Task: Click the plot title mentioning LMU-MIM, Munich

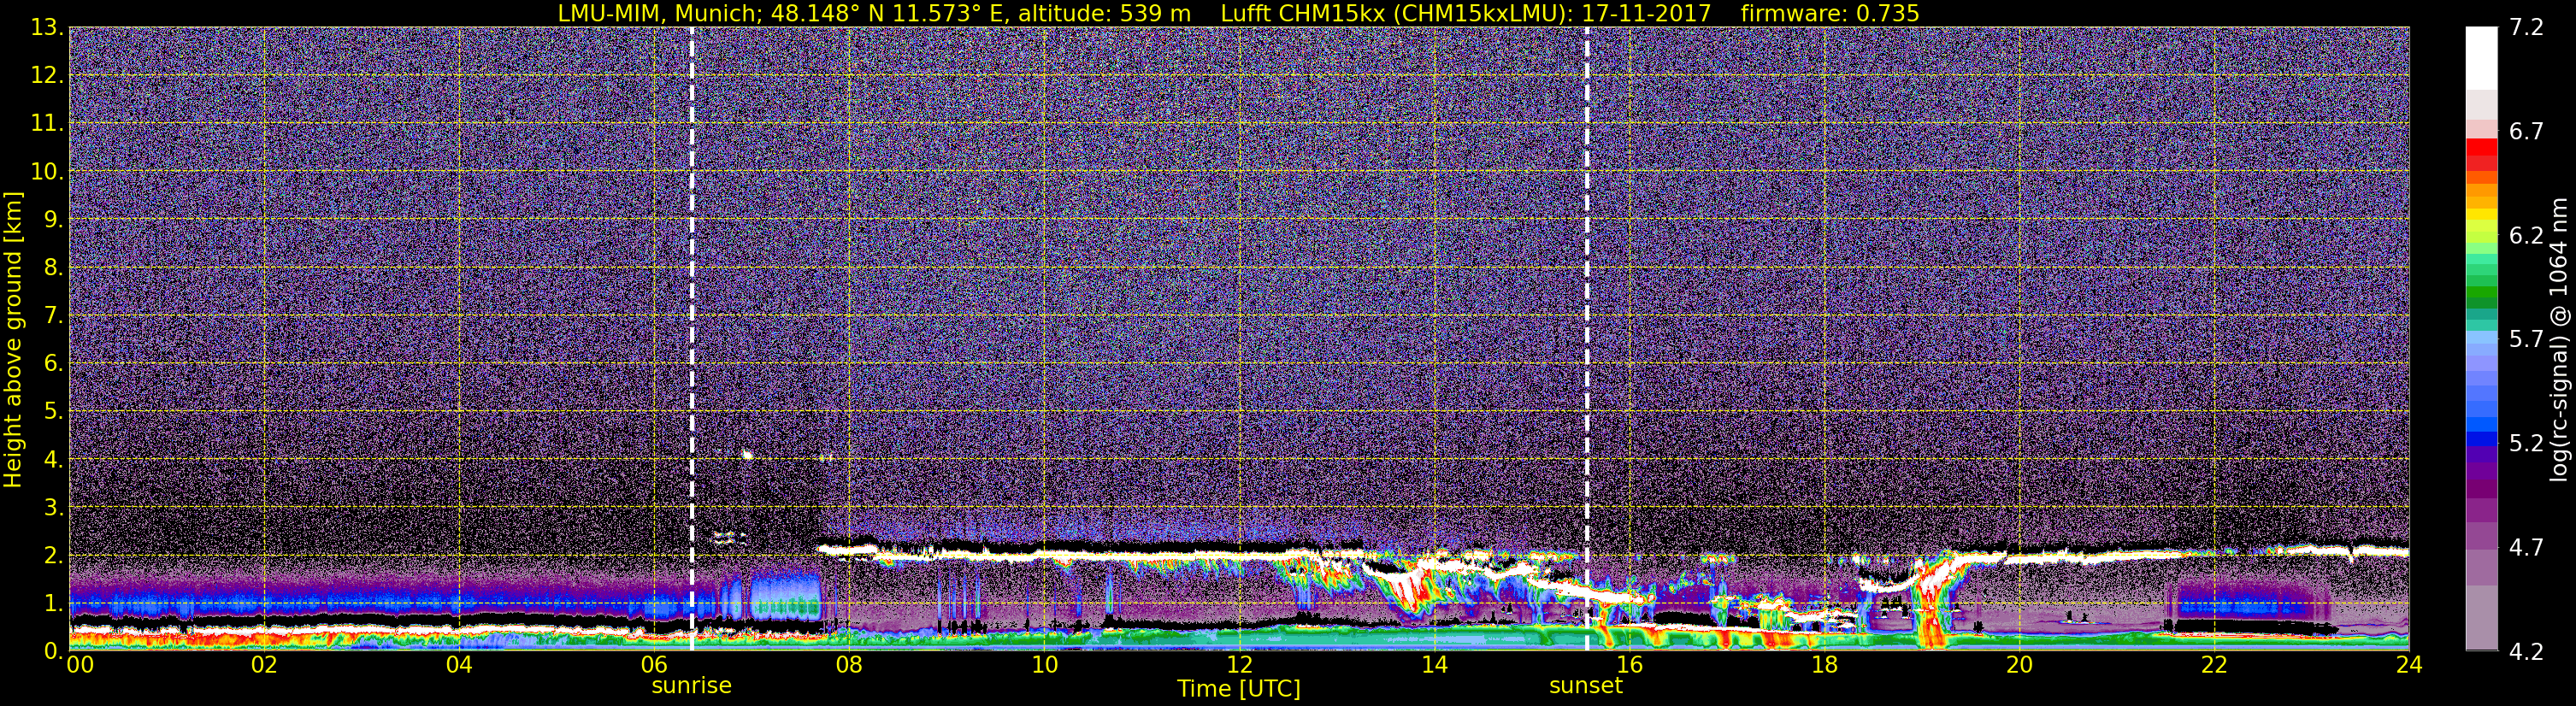Action: [x=1238, y=13]
